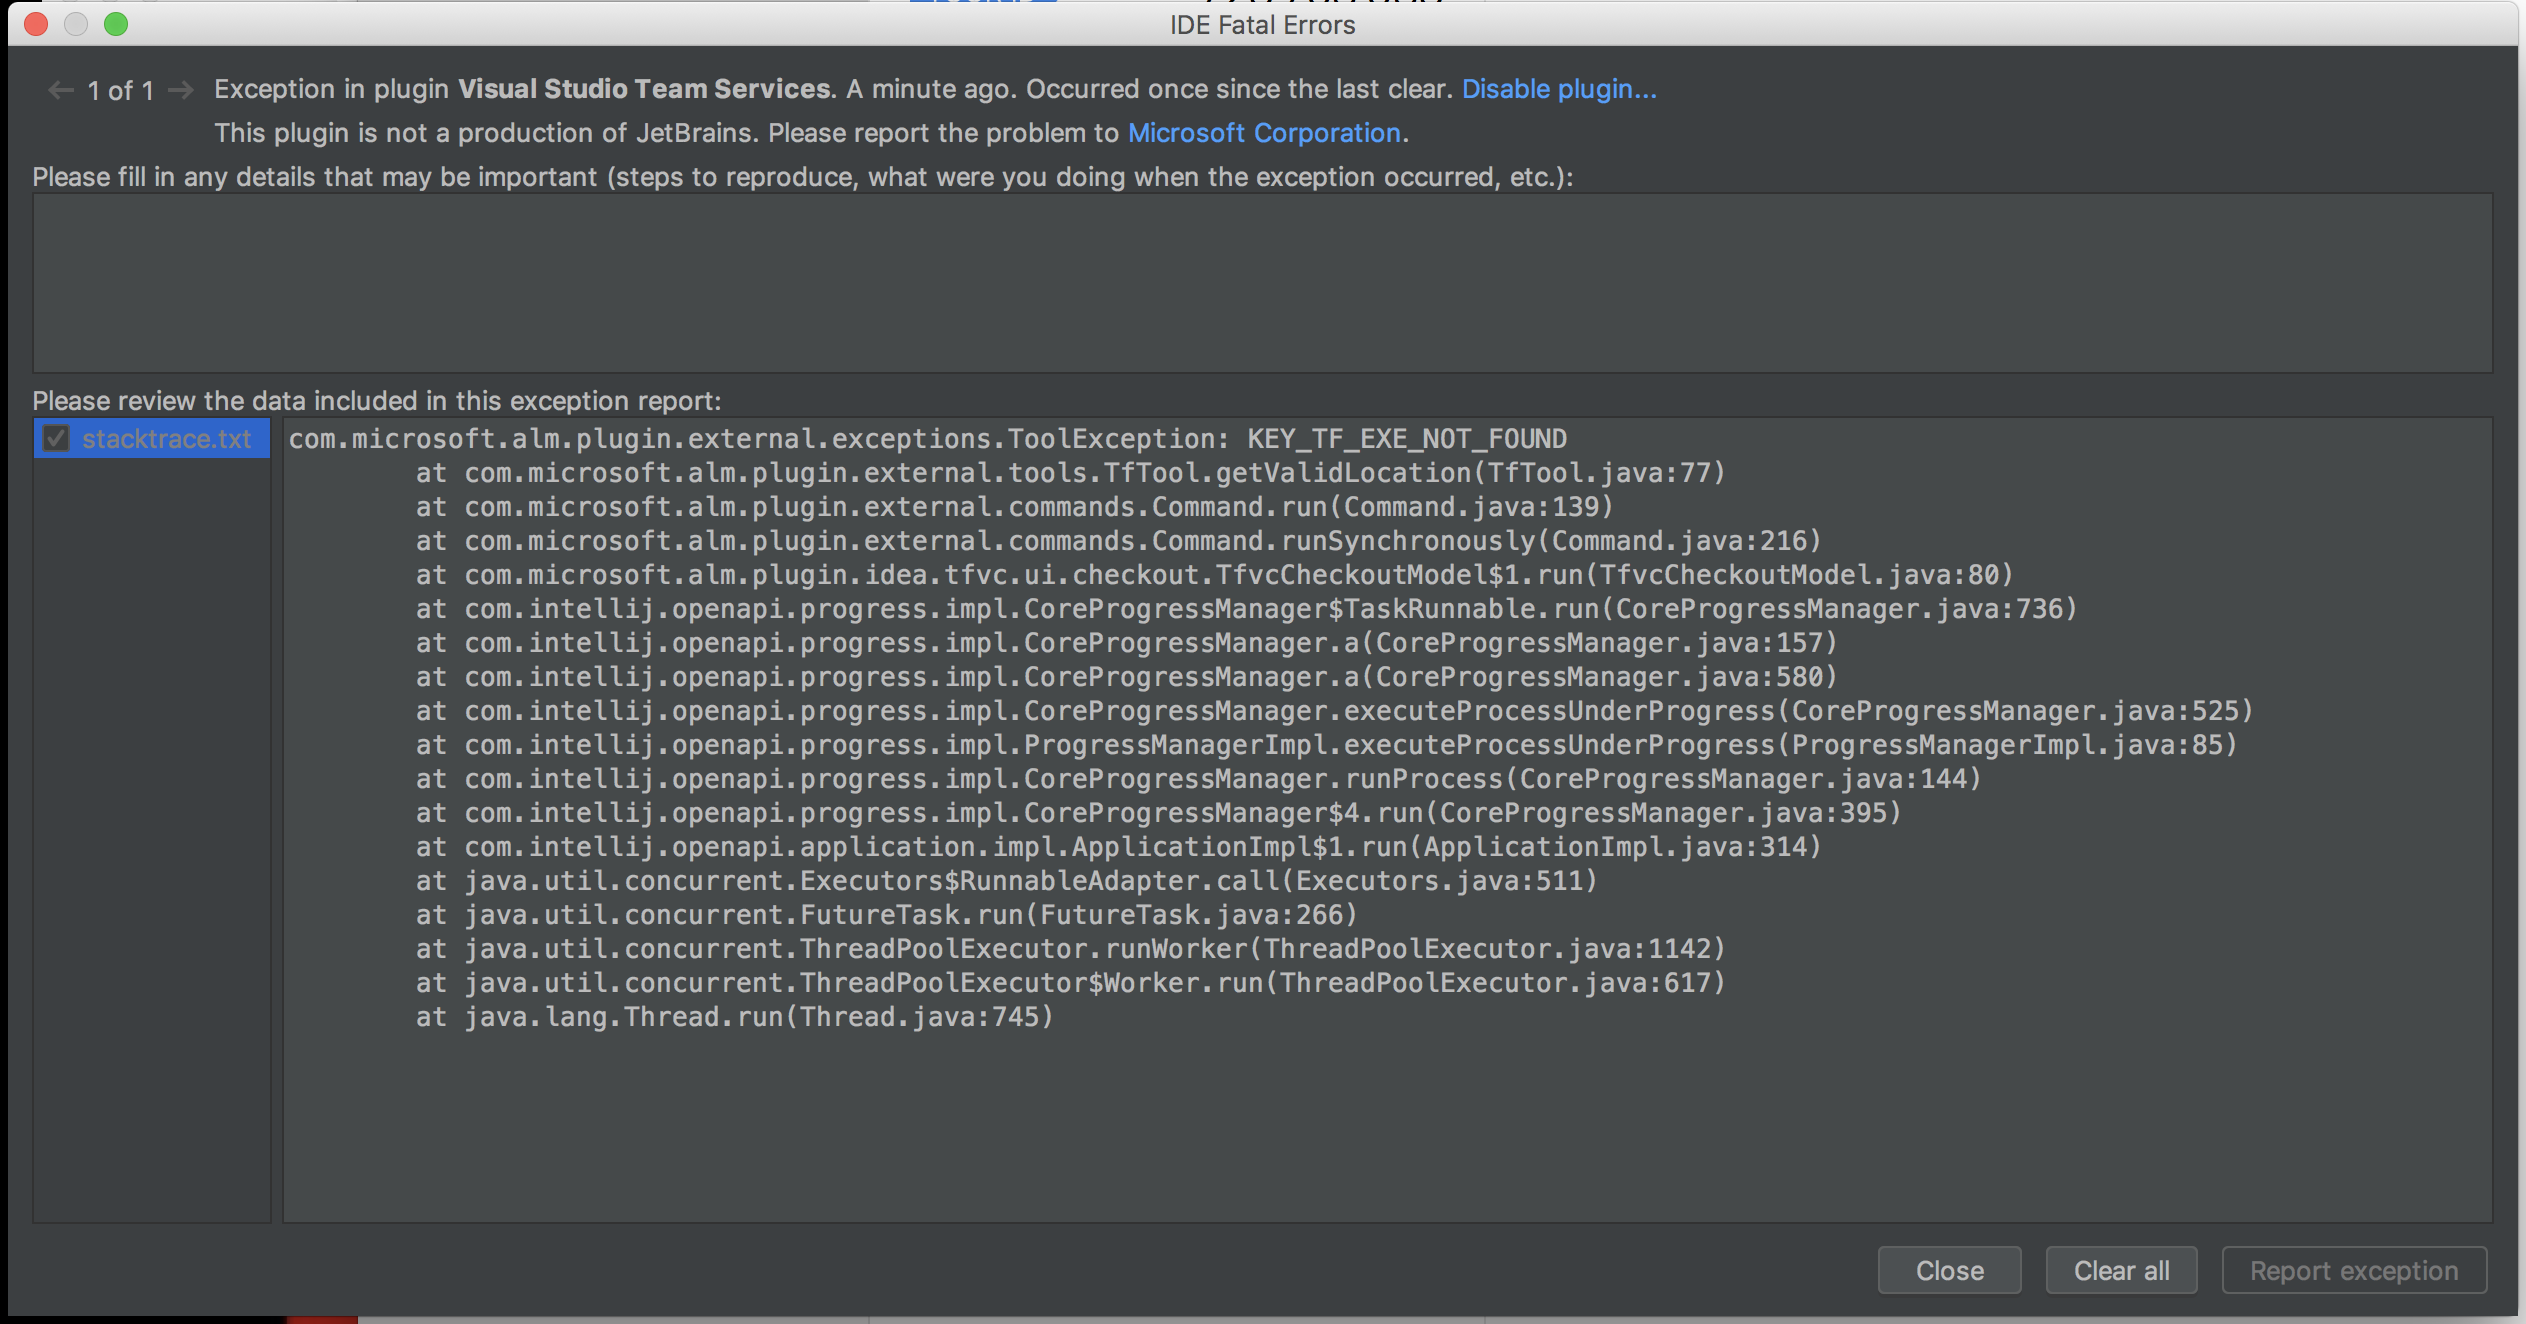Click the 1 of 1 error counter

[120, 91]
